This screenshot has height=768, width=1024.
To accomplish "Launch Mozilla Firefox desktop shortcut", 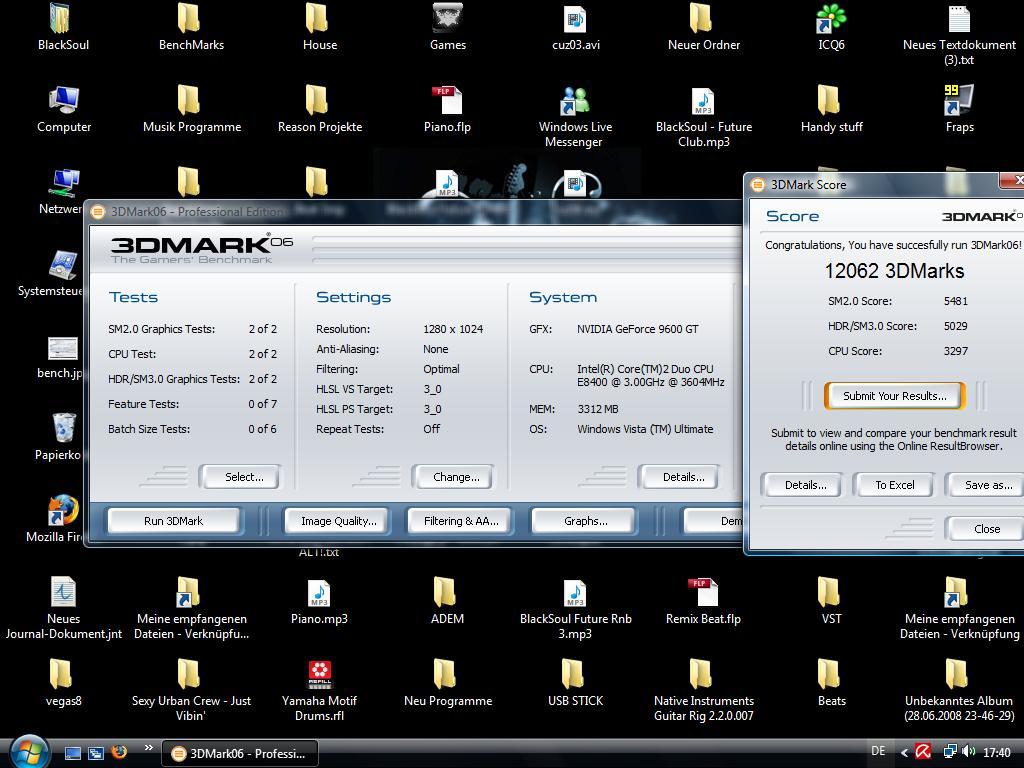I will (x=57, y=519).
